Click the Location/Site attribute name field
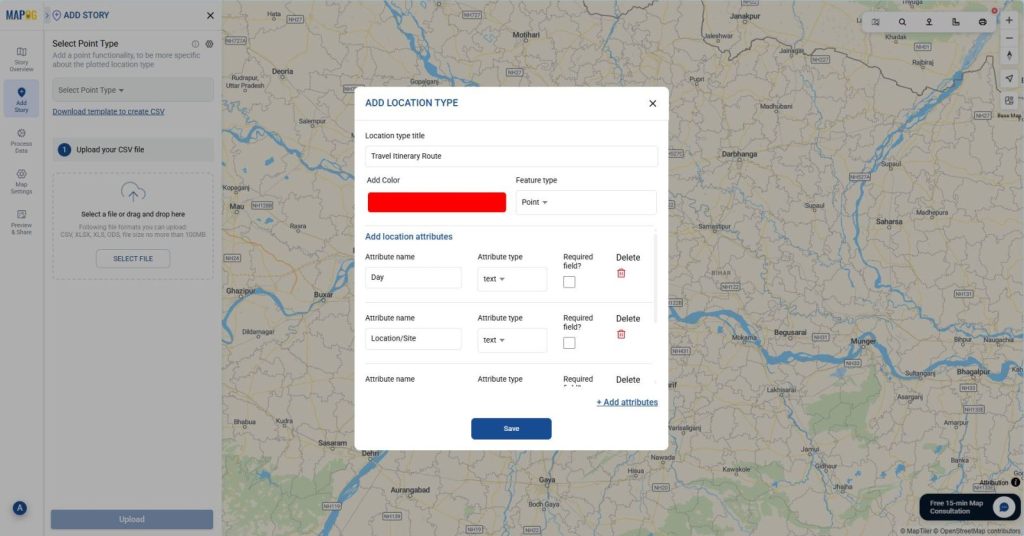 (413, 338)
